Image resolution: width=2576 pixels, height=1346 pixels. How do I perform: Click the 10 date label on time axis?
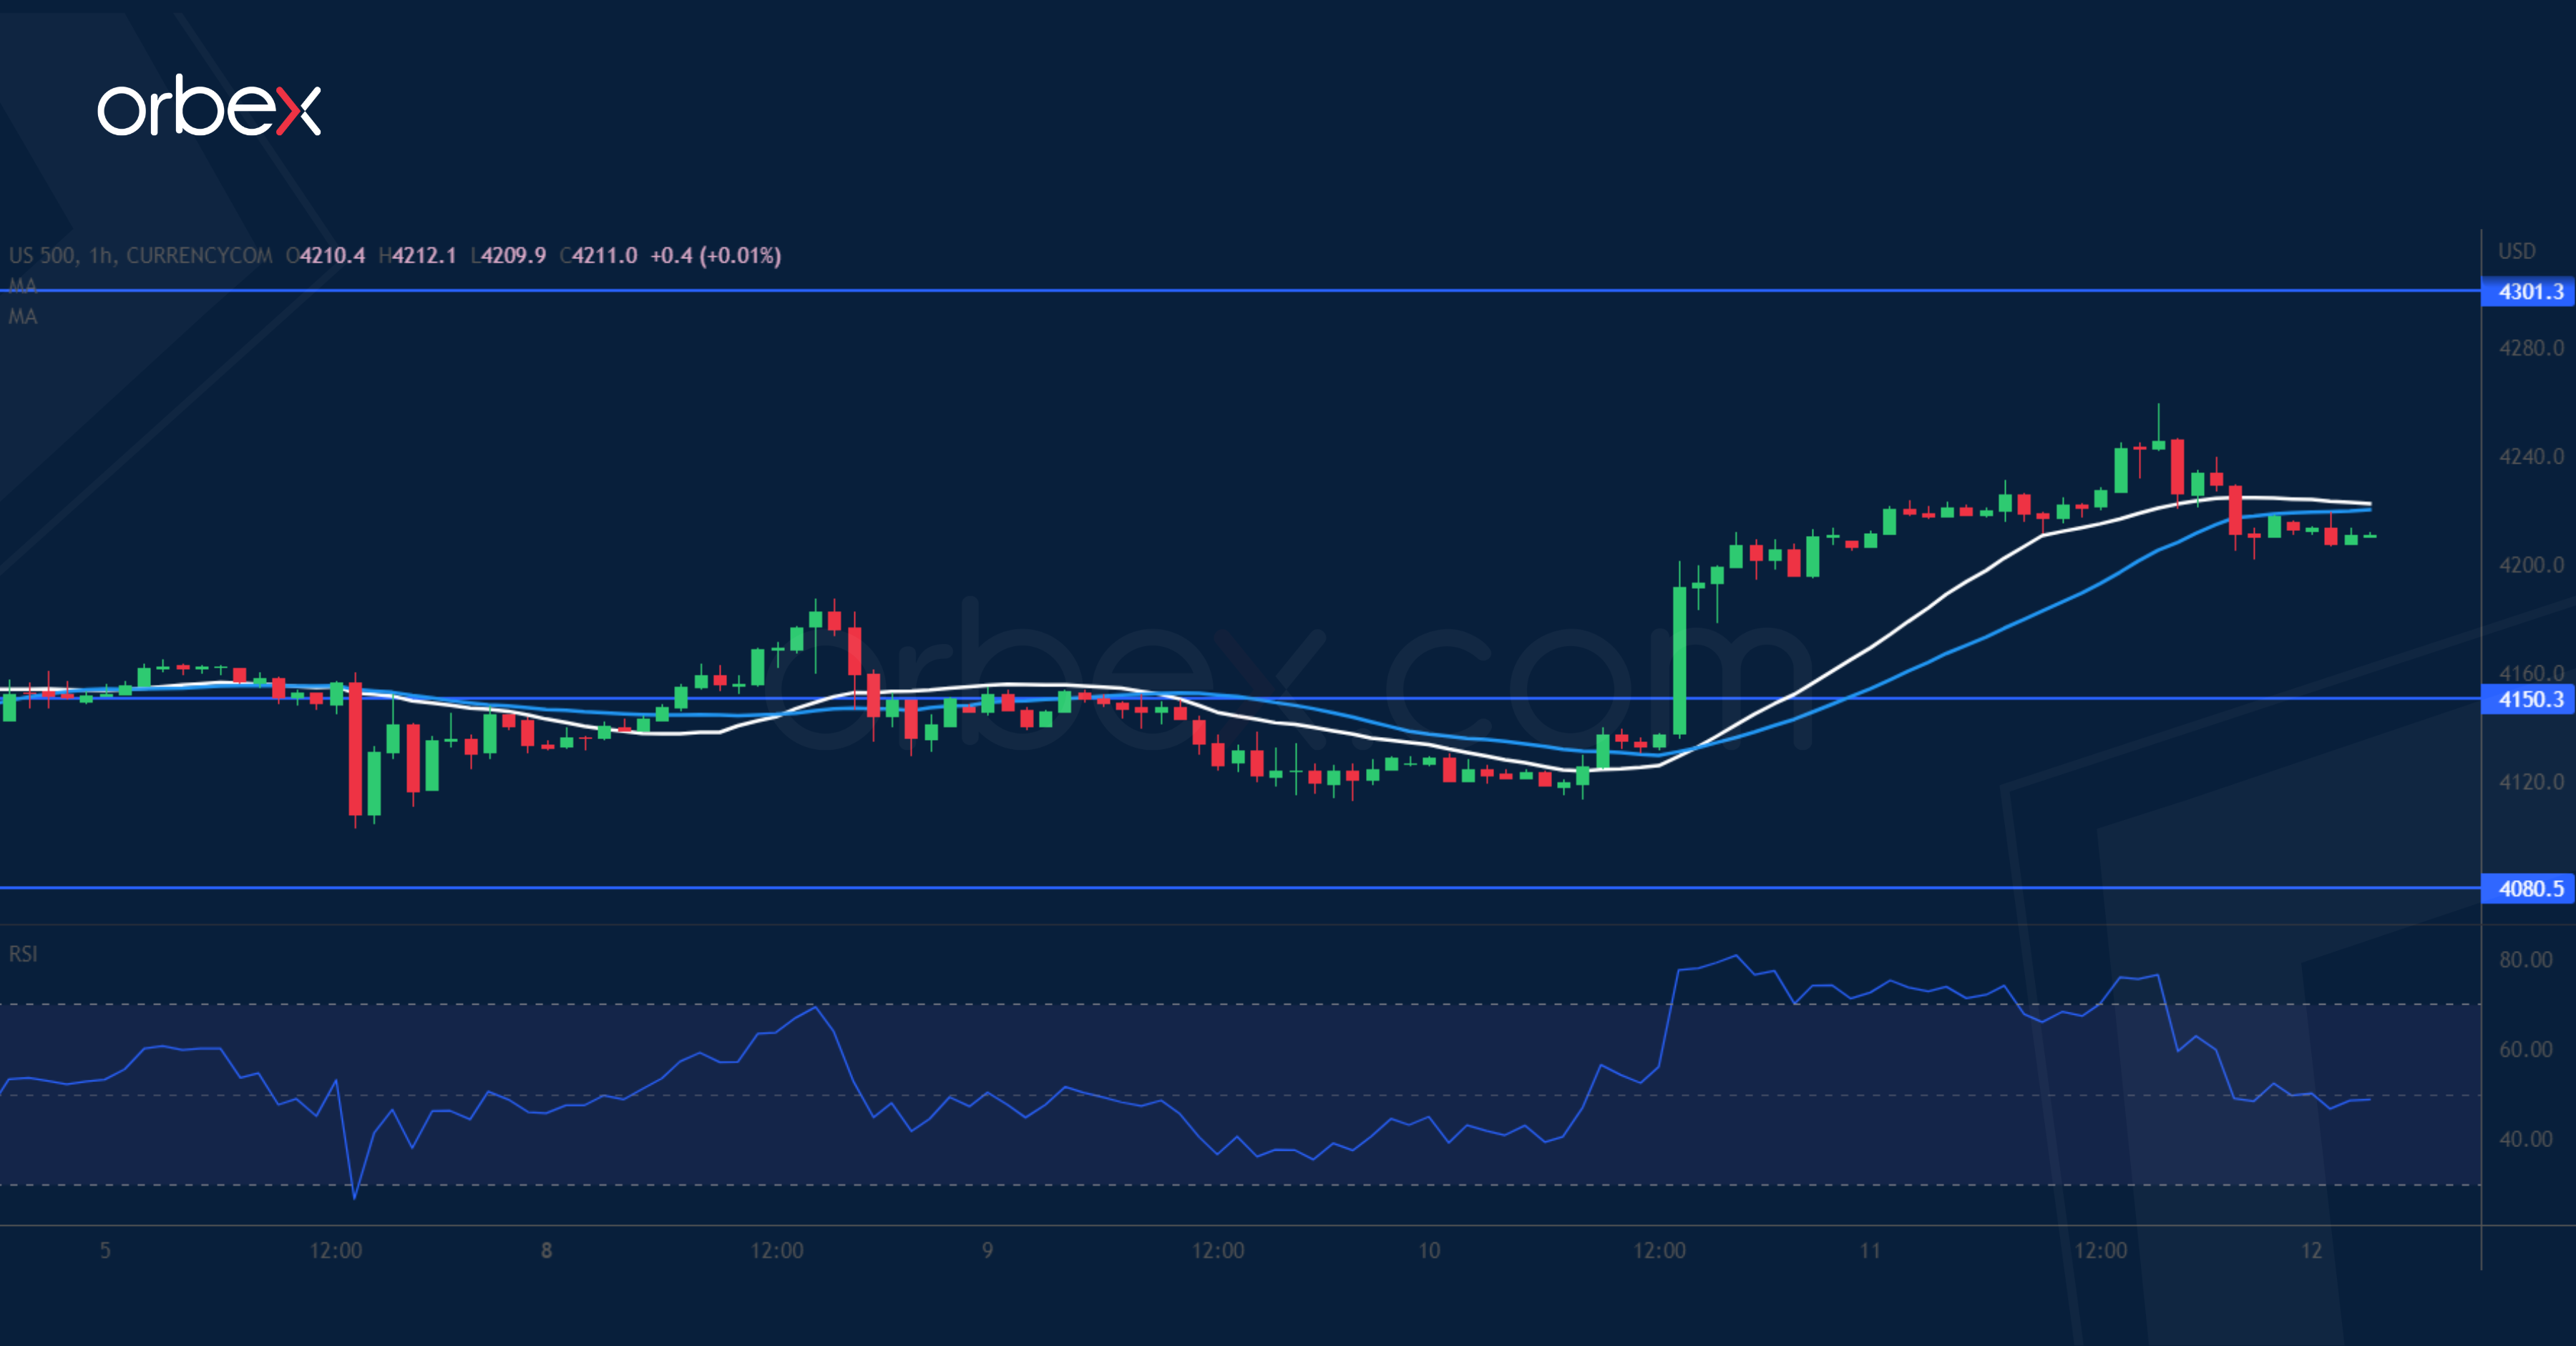click(x=1429, y=1250)
